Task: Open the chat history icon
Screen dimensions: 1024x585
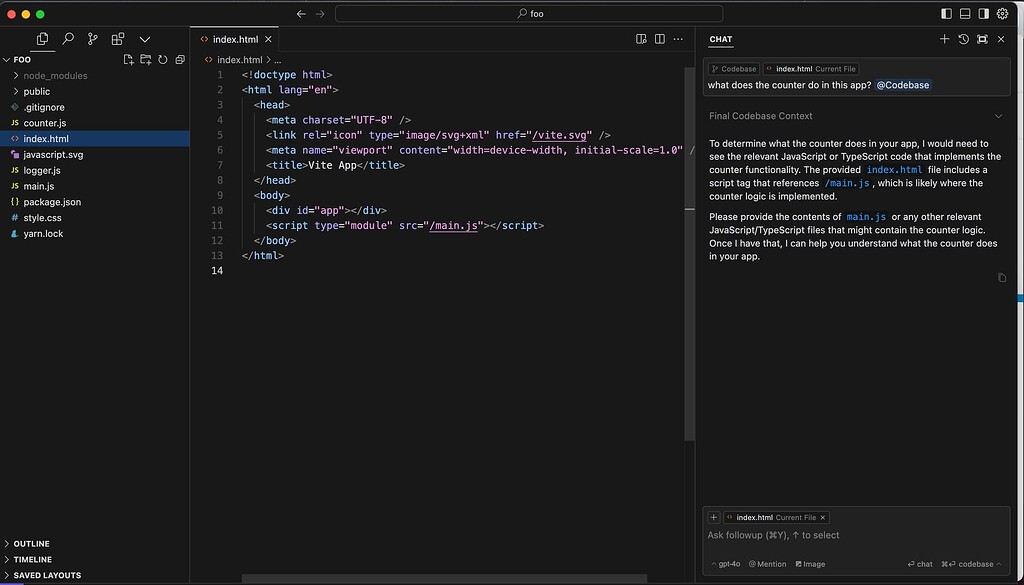Action: pyautogui.click(x=962, y=39)
